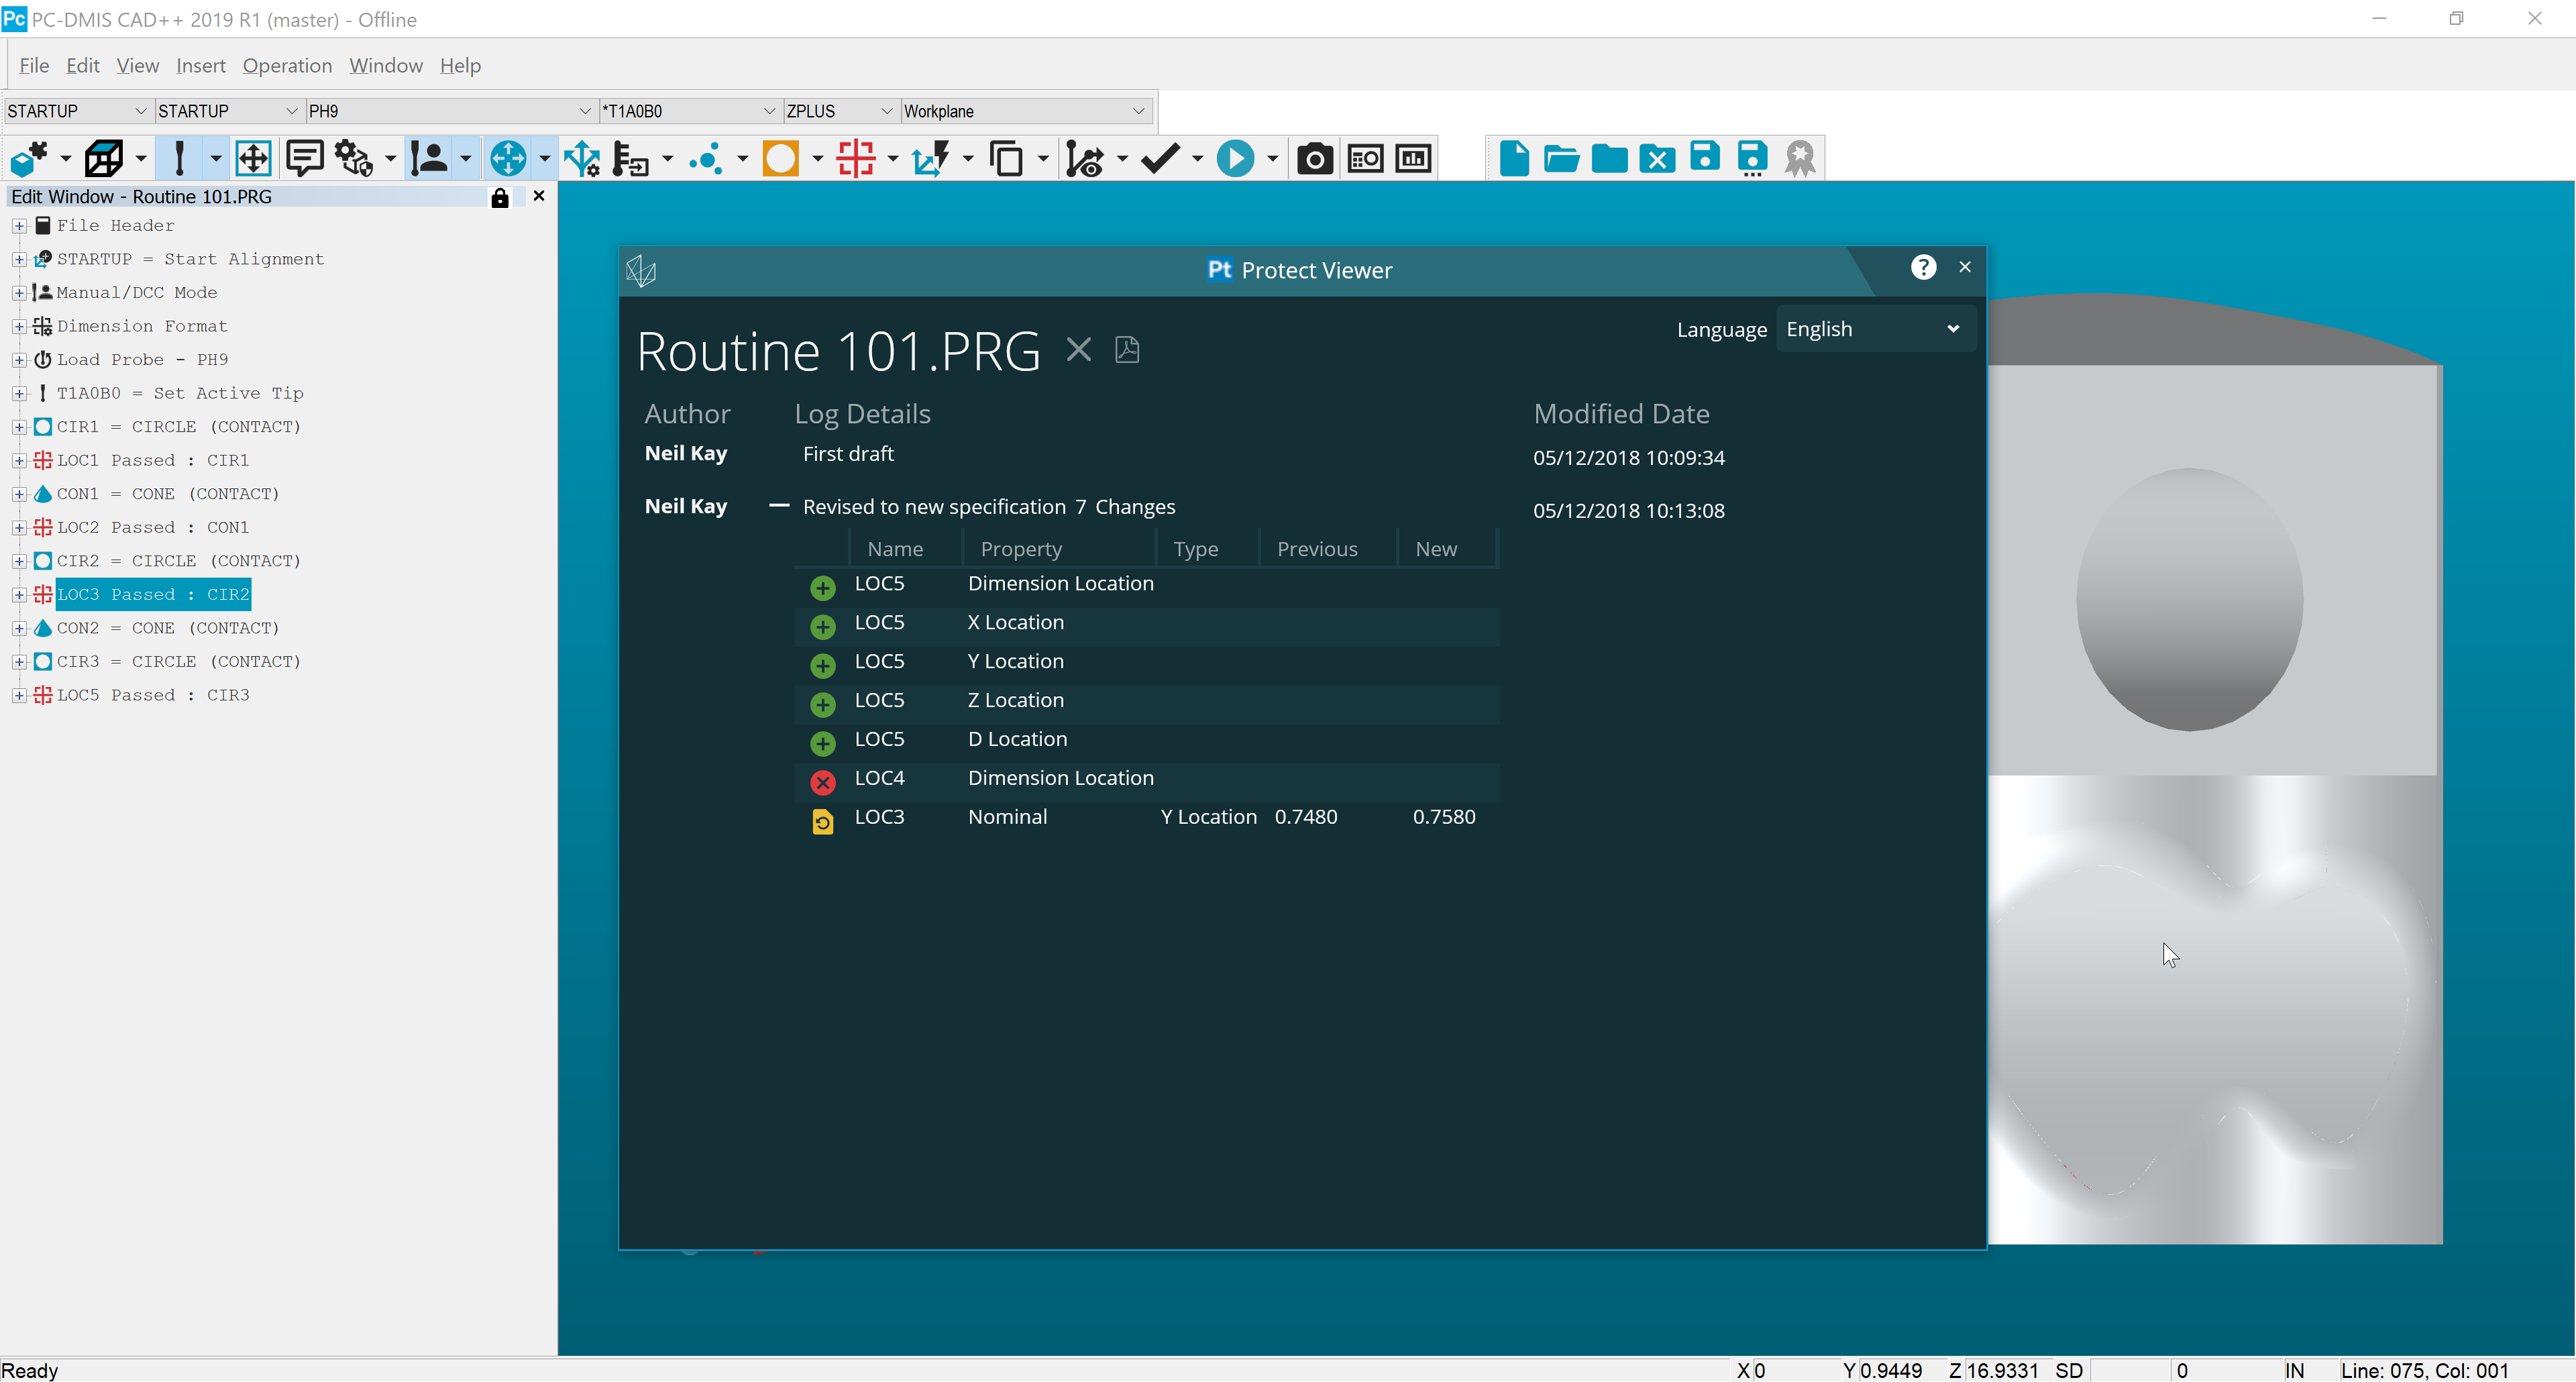This screenshot has width=2576, height=1382.
Task: Toggle the LOC5 Dimension Location added change
Action: [822, 587]
